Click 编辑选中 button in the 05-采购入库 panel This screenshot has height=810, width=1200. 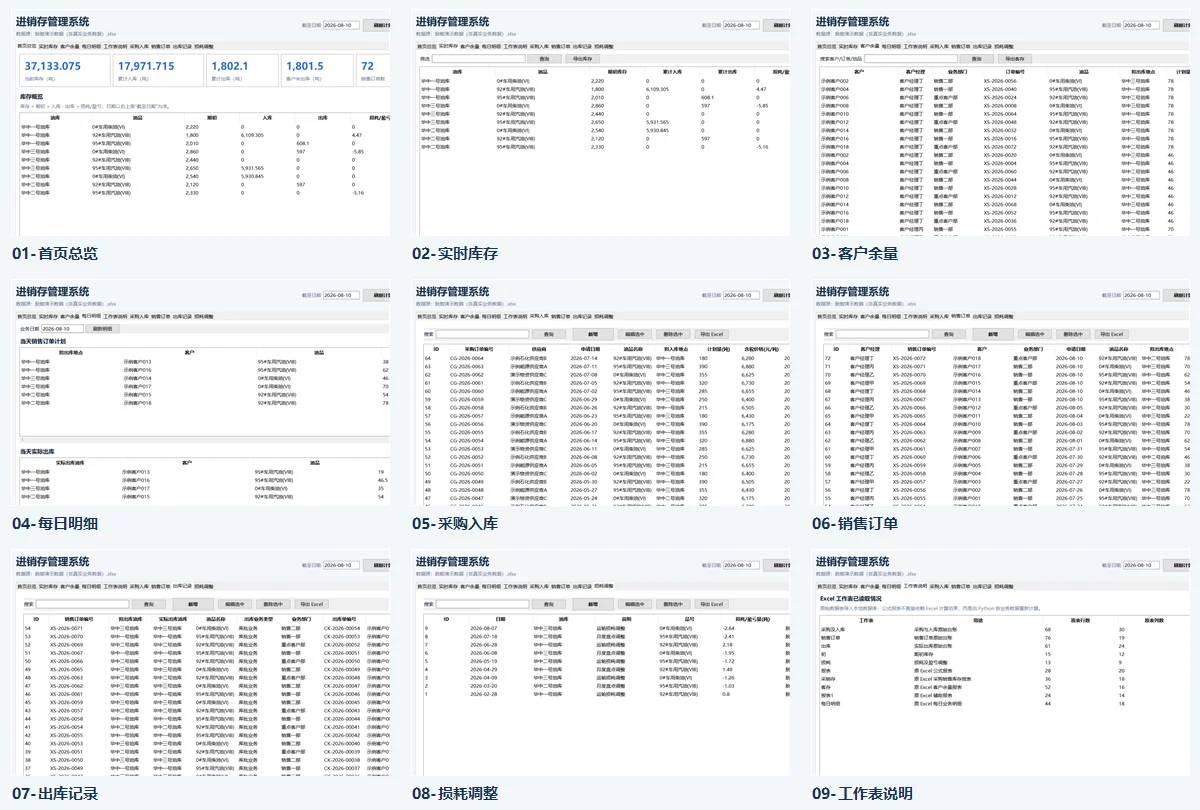635,334
